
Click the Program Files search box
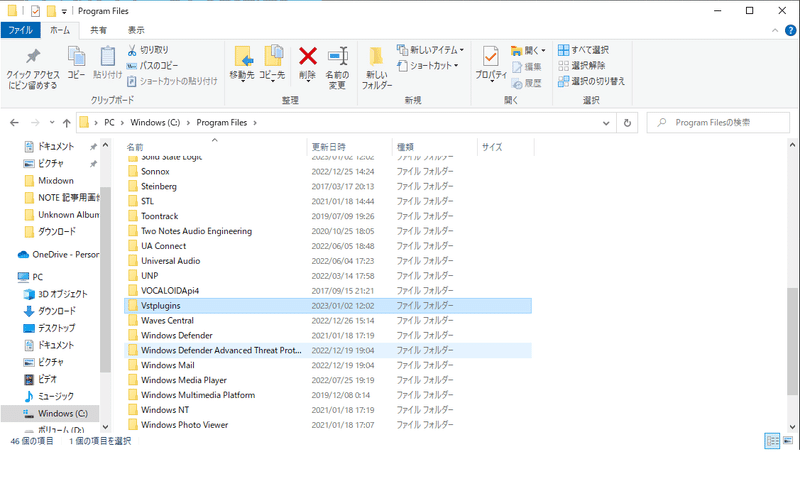pos(718,122)
